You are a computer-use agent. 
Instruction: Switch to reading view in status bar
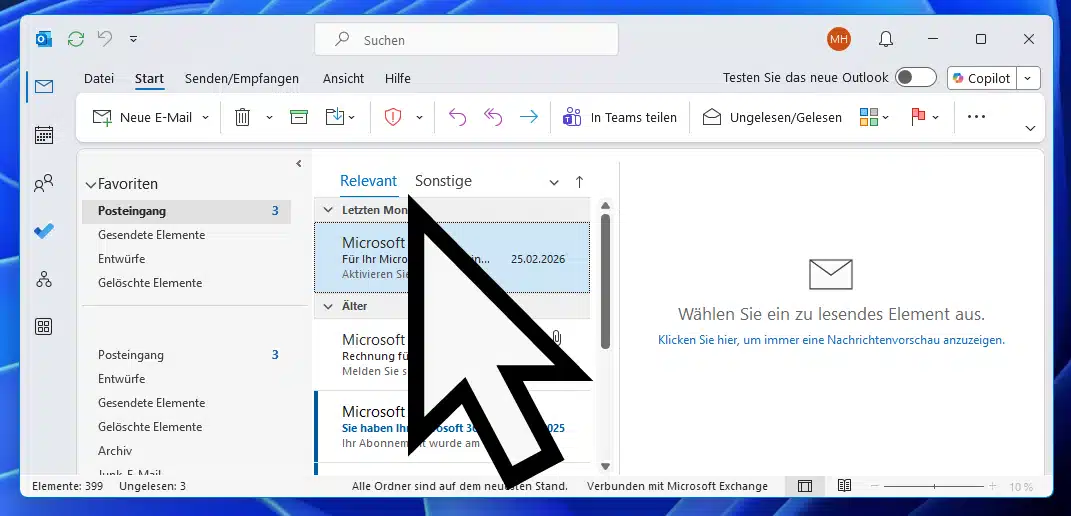pos(844,486)
